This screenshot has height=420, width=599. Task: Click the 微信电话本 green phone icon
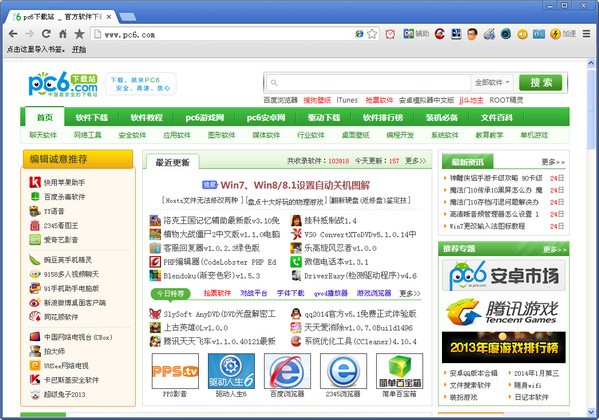tap(296, 262)
